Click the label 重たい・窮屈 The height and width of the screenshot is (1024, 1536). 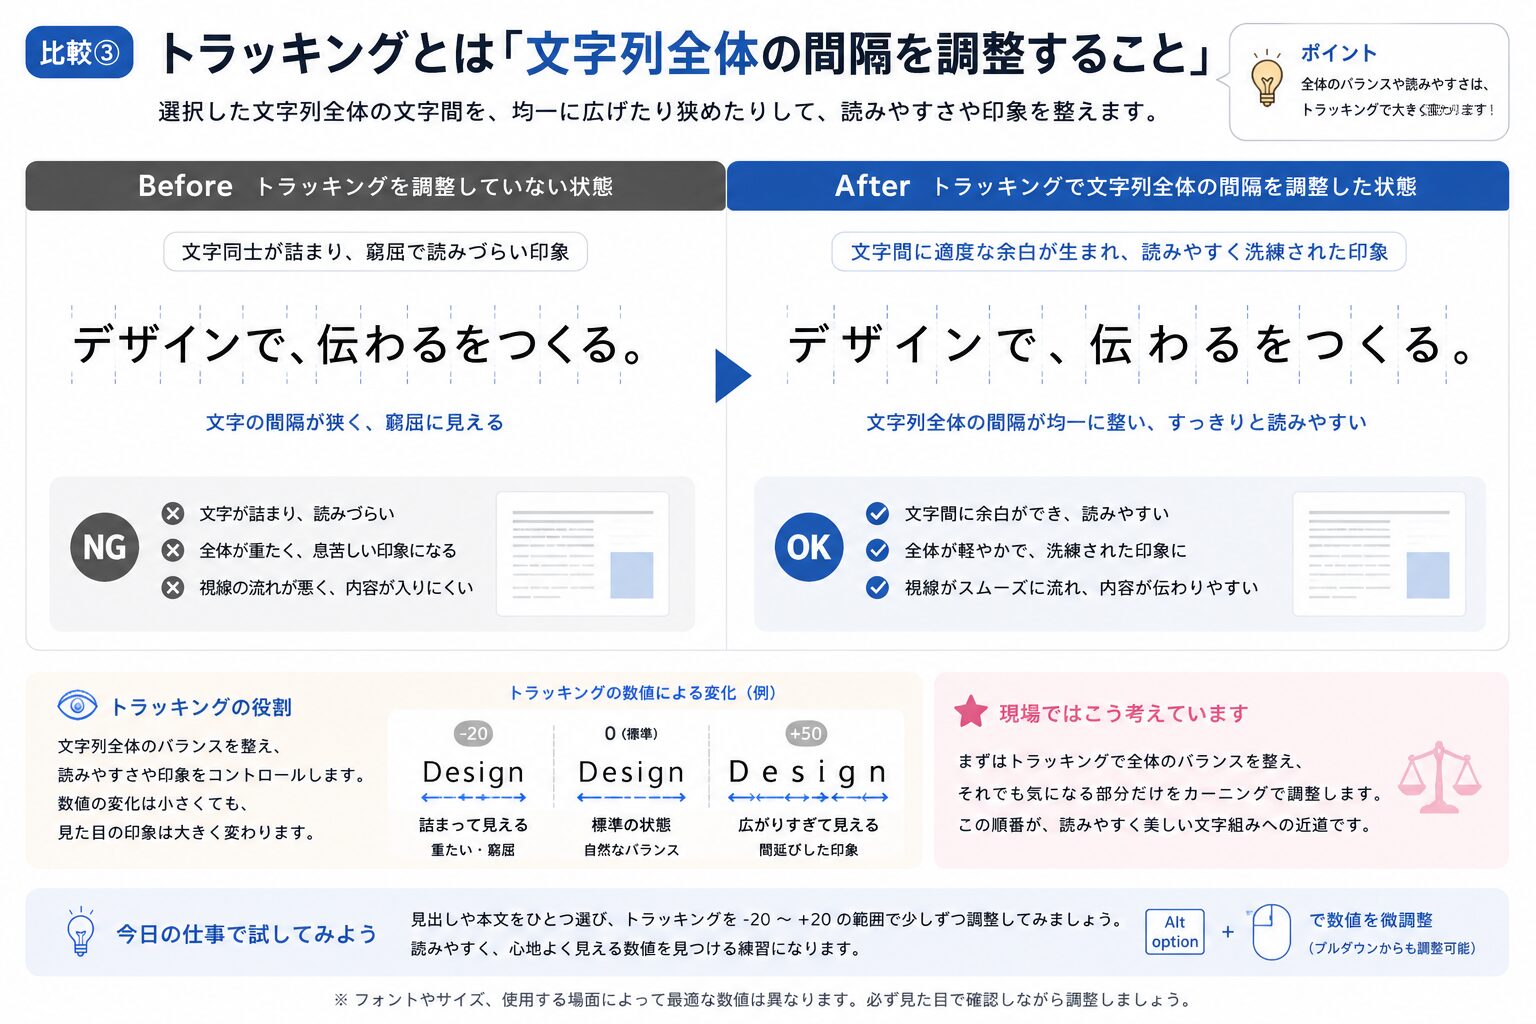[x=473, y=850]
